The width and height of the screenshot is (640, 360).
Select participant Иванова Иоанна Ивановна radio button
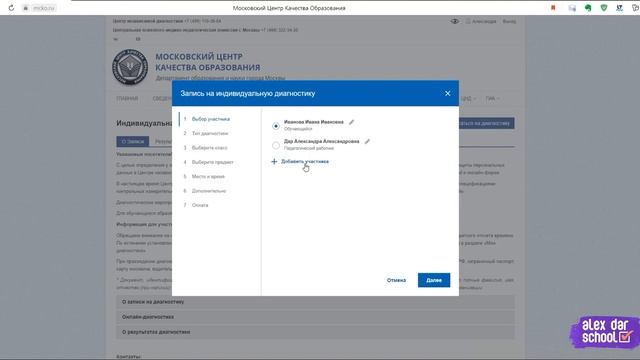pyautogui.click(x=276, y=126)
